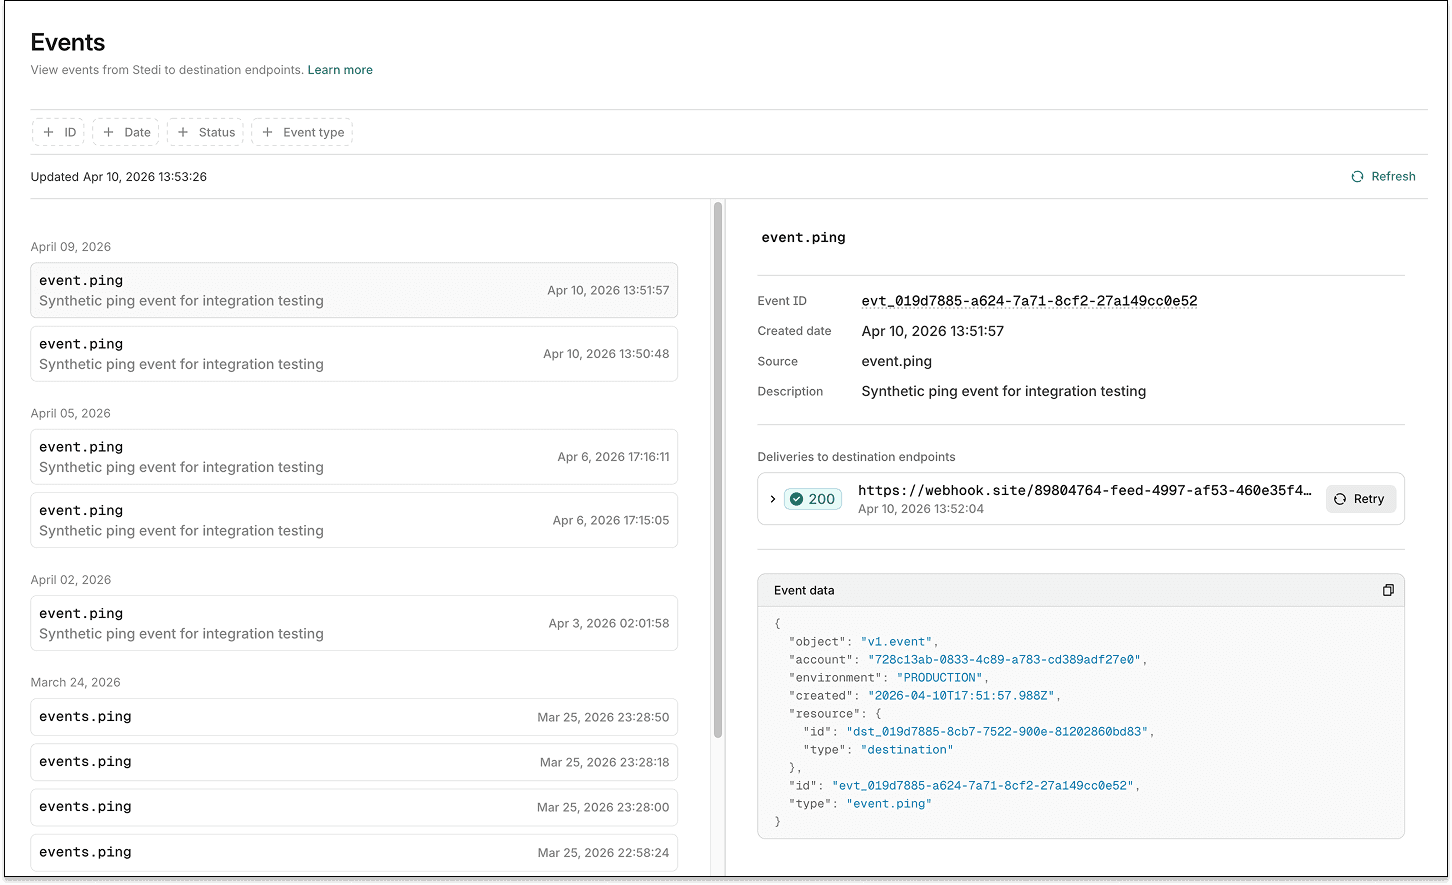Select the event.ping from Apr 6 17:16:11
The width and height of the screenshot is (1452, 885).
[354, 456]
